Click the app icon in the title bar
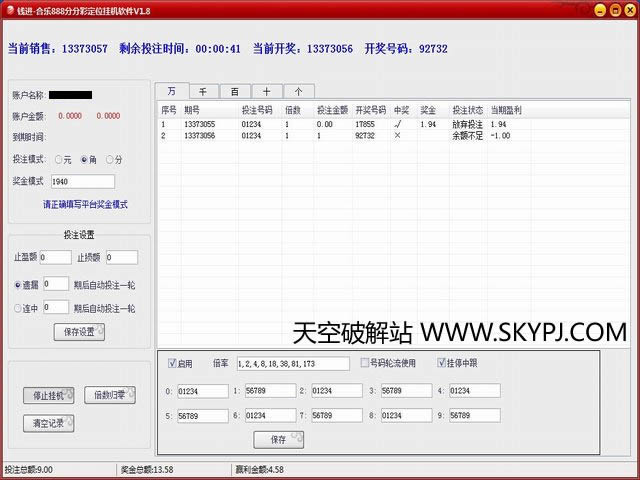 (9, 9)
